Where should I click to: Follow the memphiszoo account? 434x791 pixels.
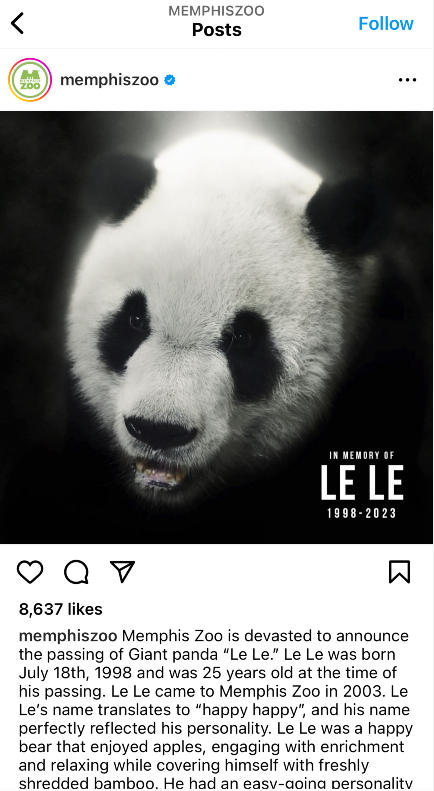click(x=386, y=23)
